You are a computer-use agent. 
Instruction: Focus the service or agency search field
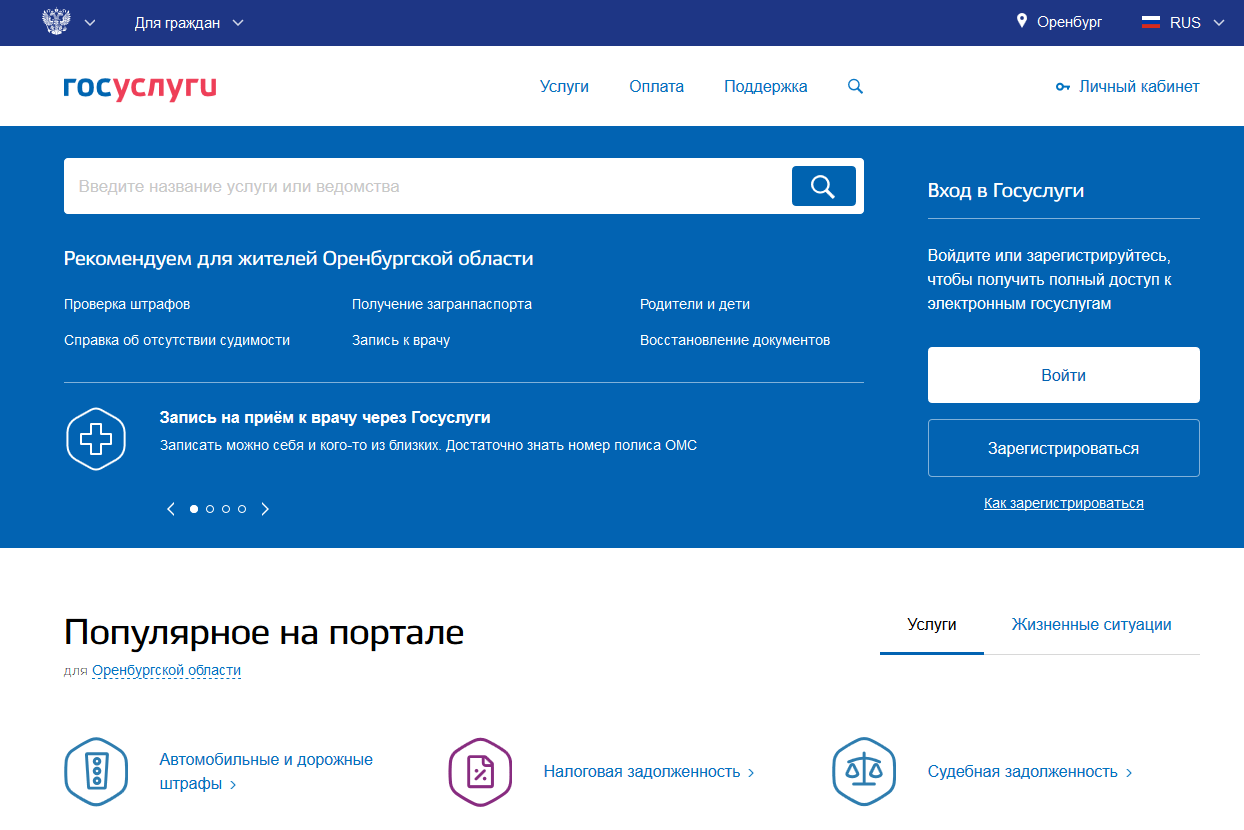(x=428, y=186)
